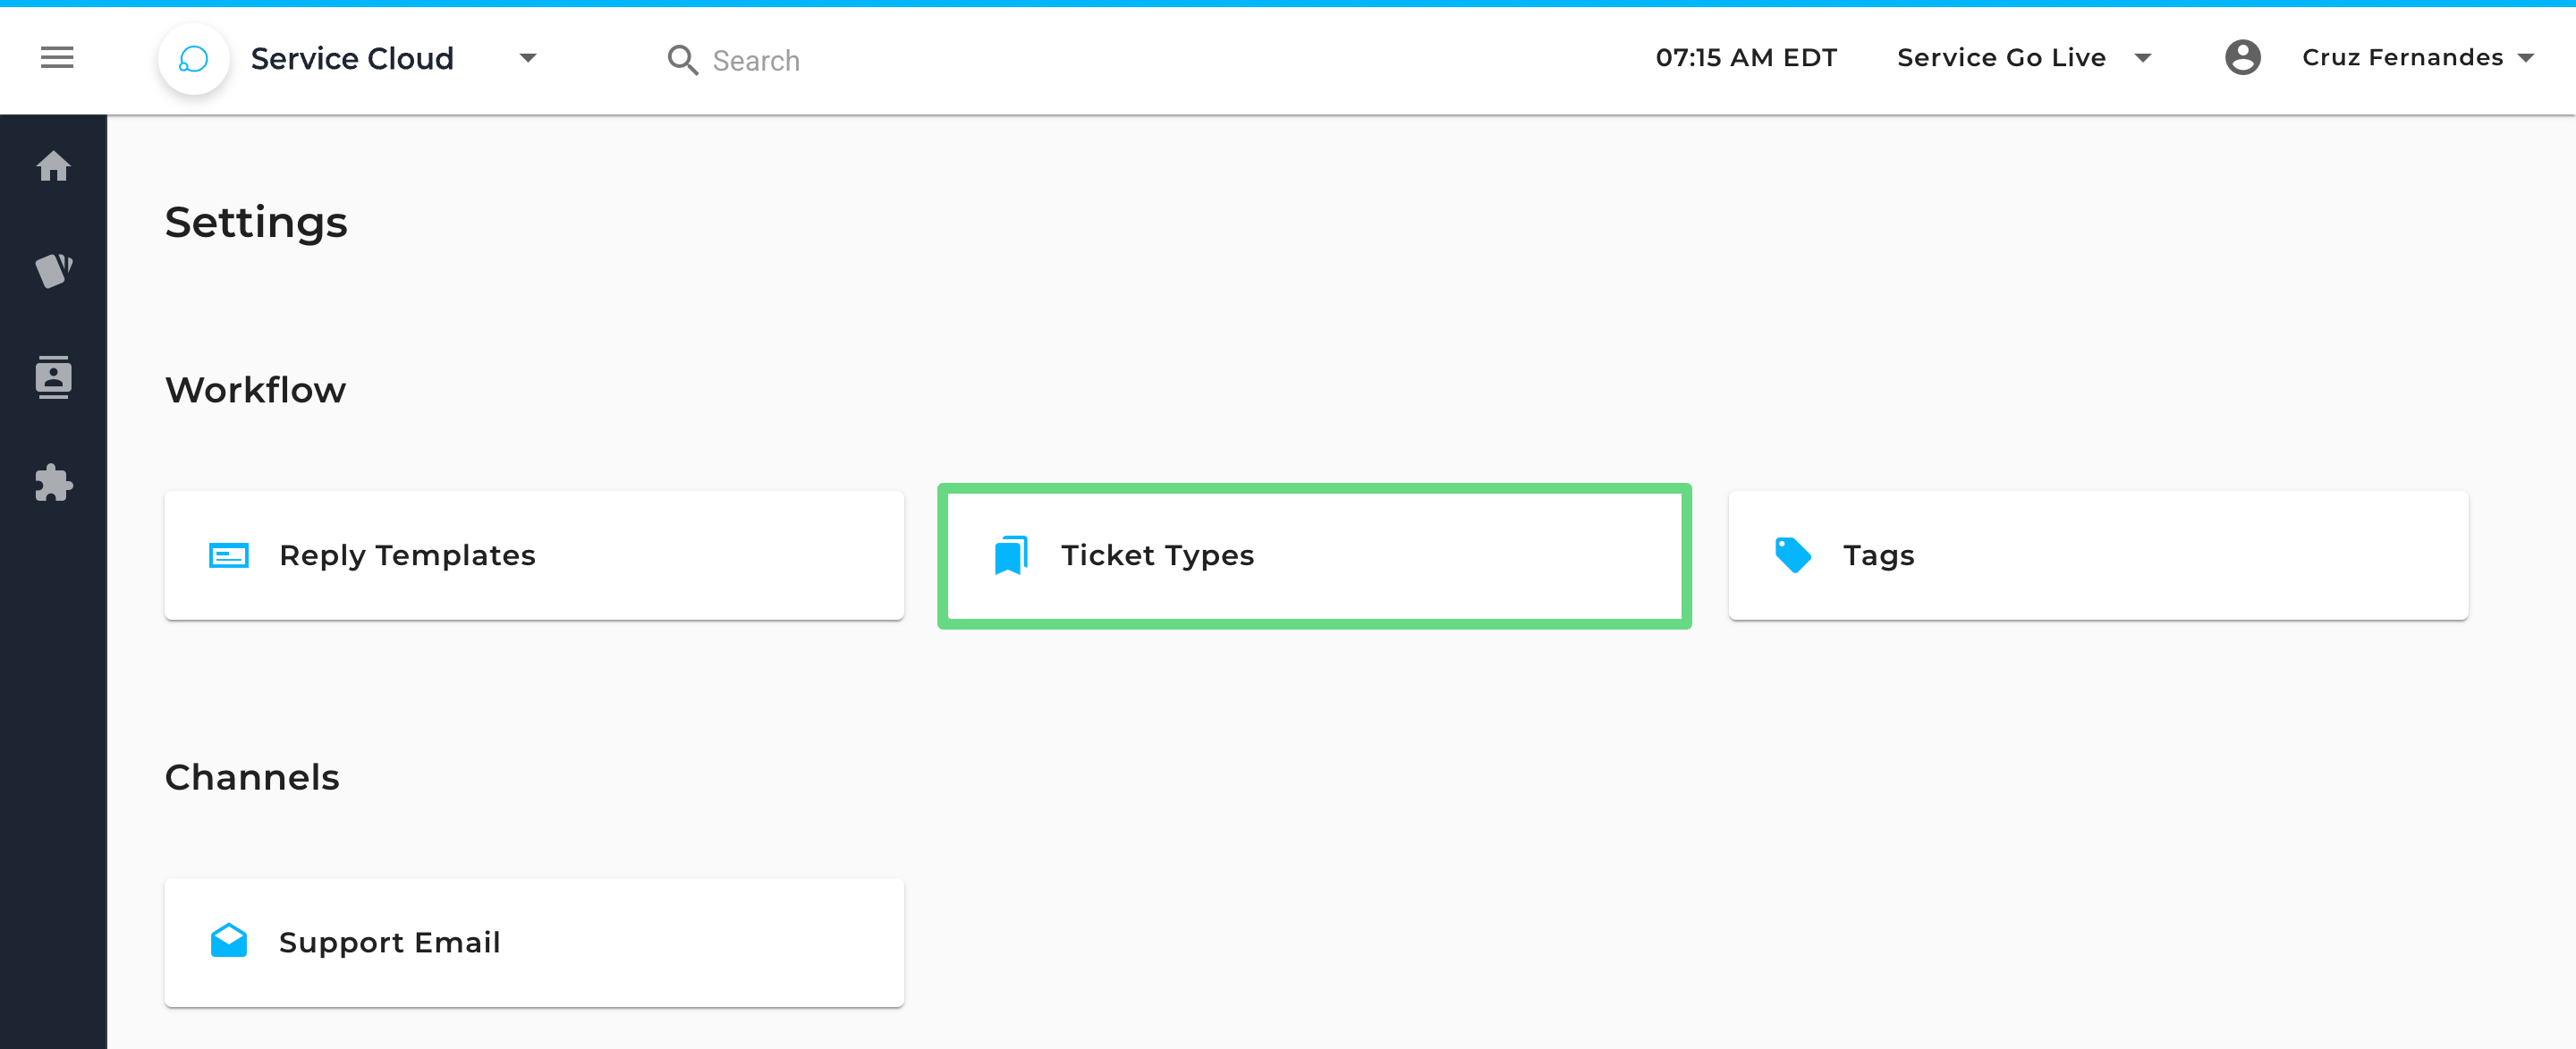Click the Reply Templates card icon
2576x1049 pixels.
coord(229,555)
